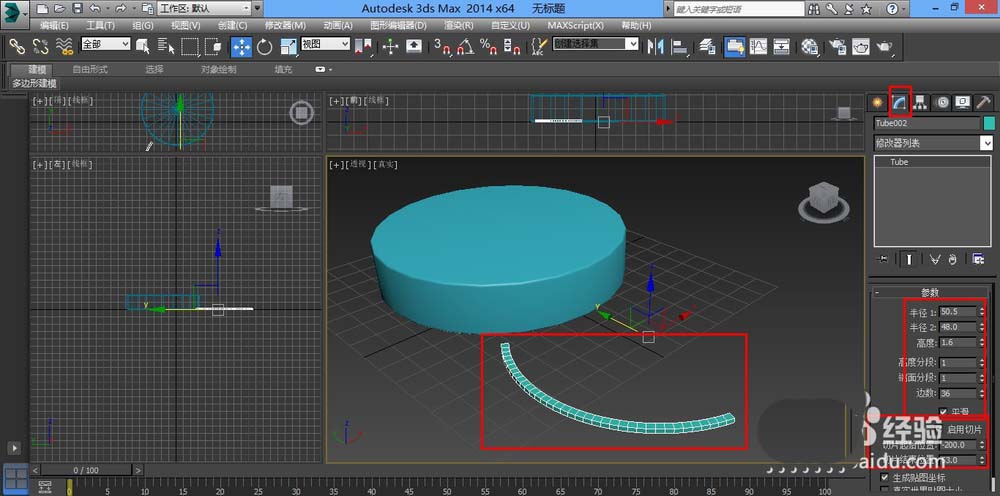Click the Render Production teapot icon

885,47
